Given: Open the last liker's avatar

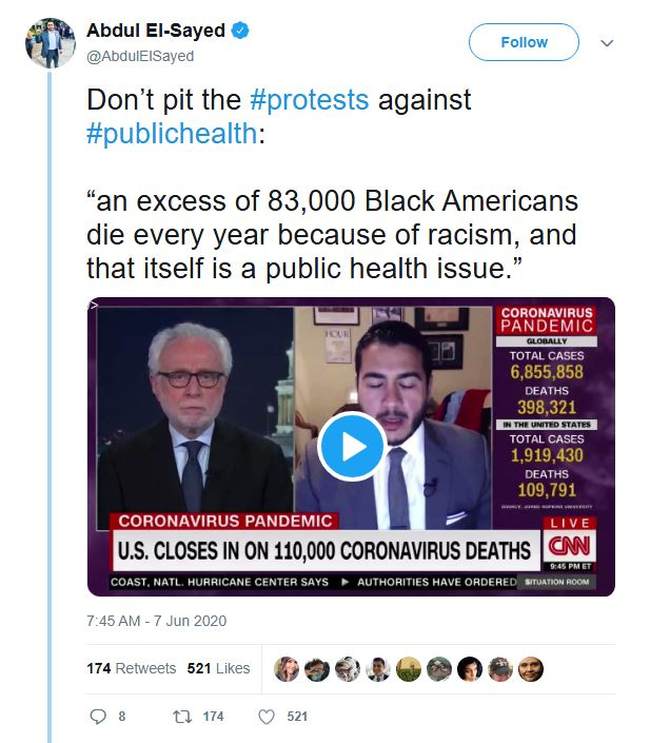Looking at the screenshot, I should coord(531,669).
